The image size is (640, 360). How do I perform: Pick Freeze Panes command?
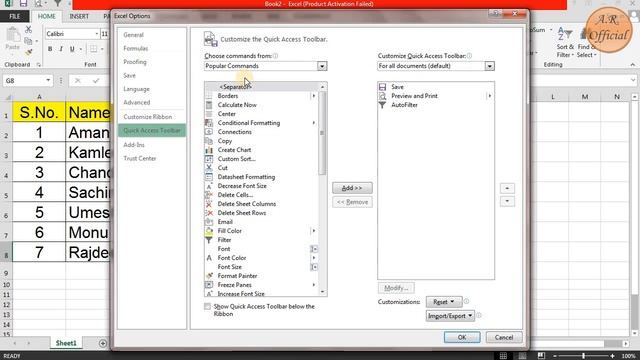tap(261, 284)
